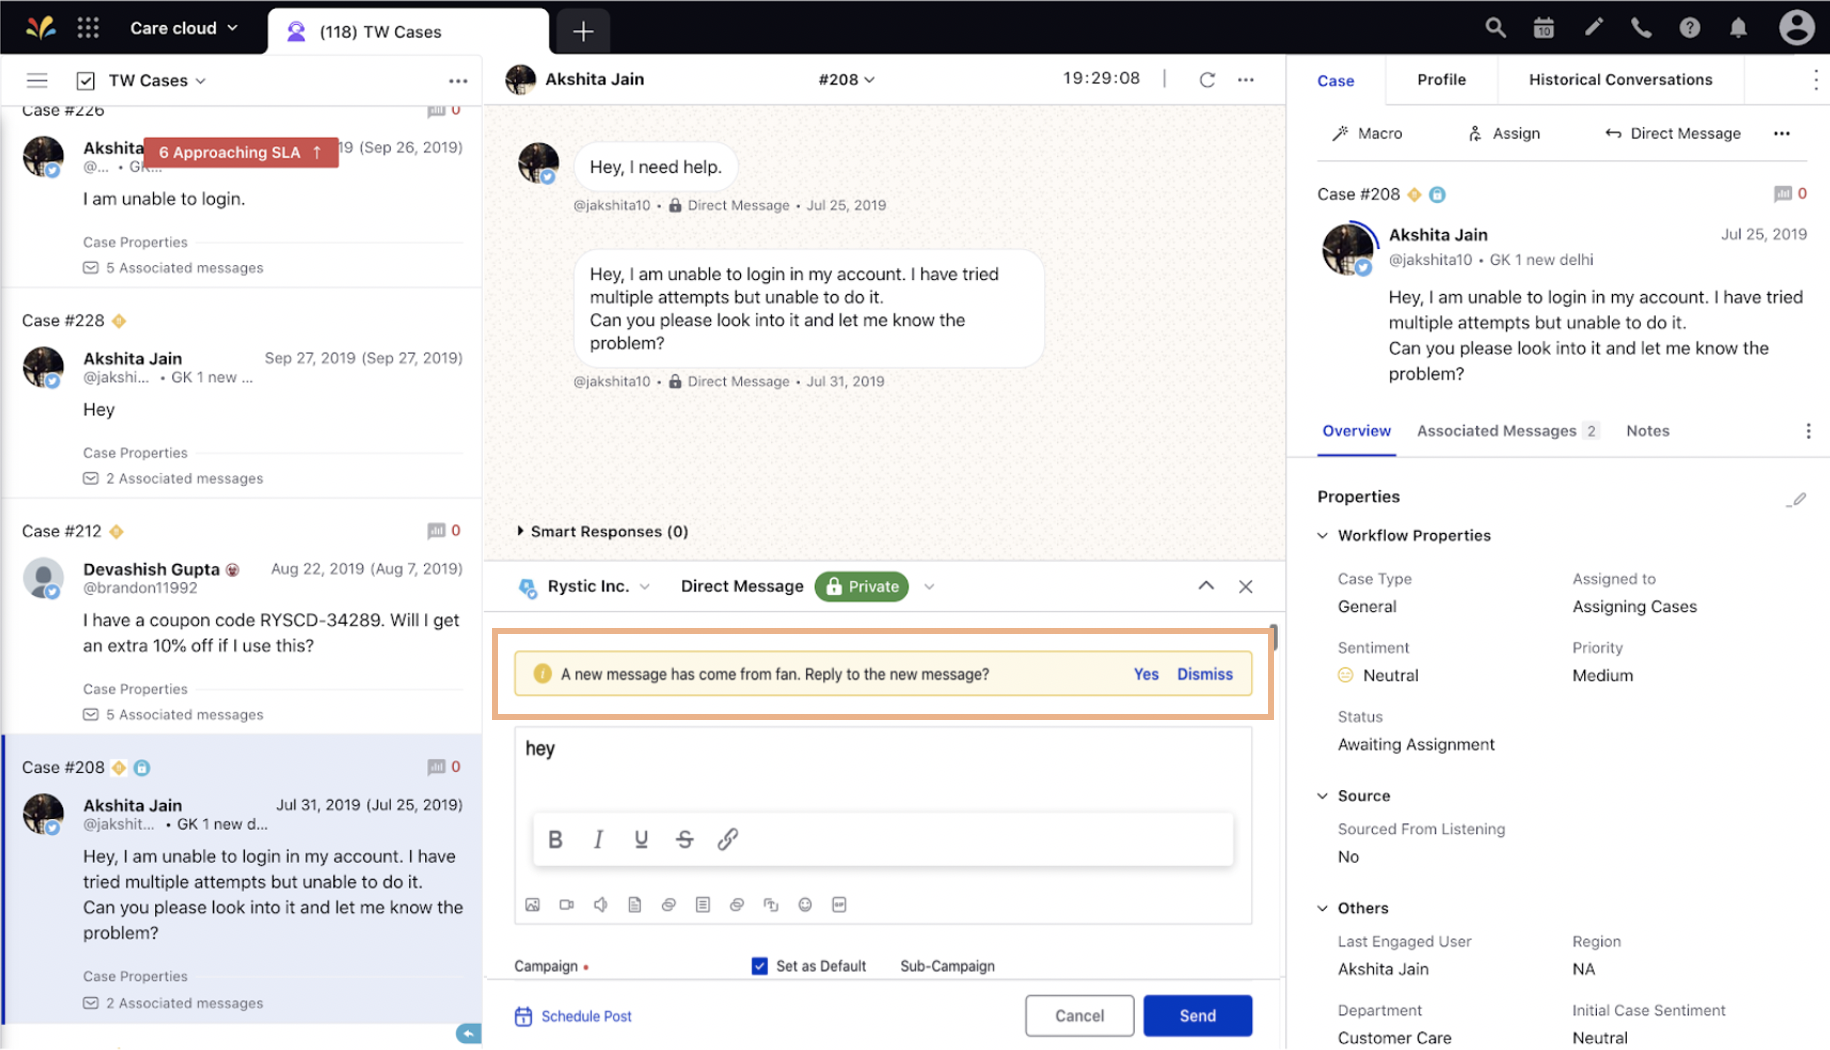
Task: Open the user account avatar
Action: tap(1796, 28)
